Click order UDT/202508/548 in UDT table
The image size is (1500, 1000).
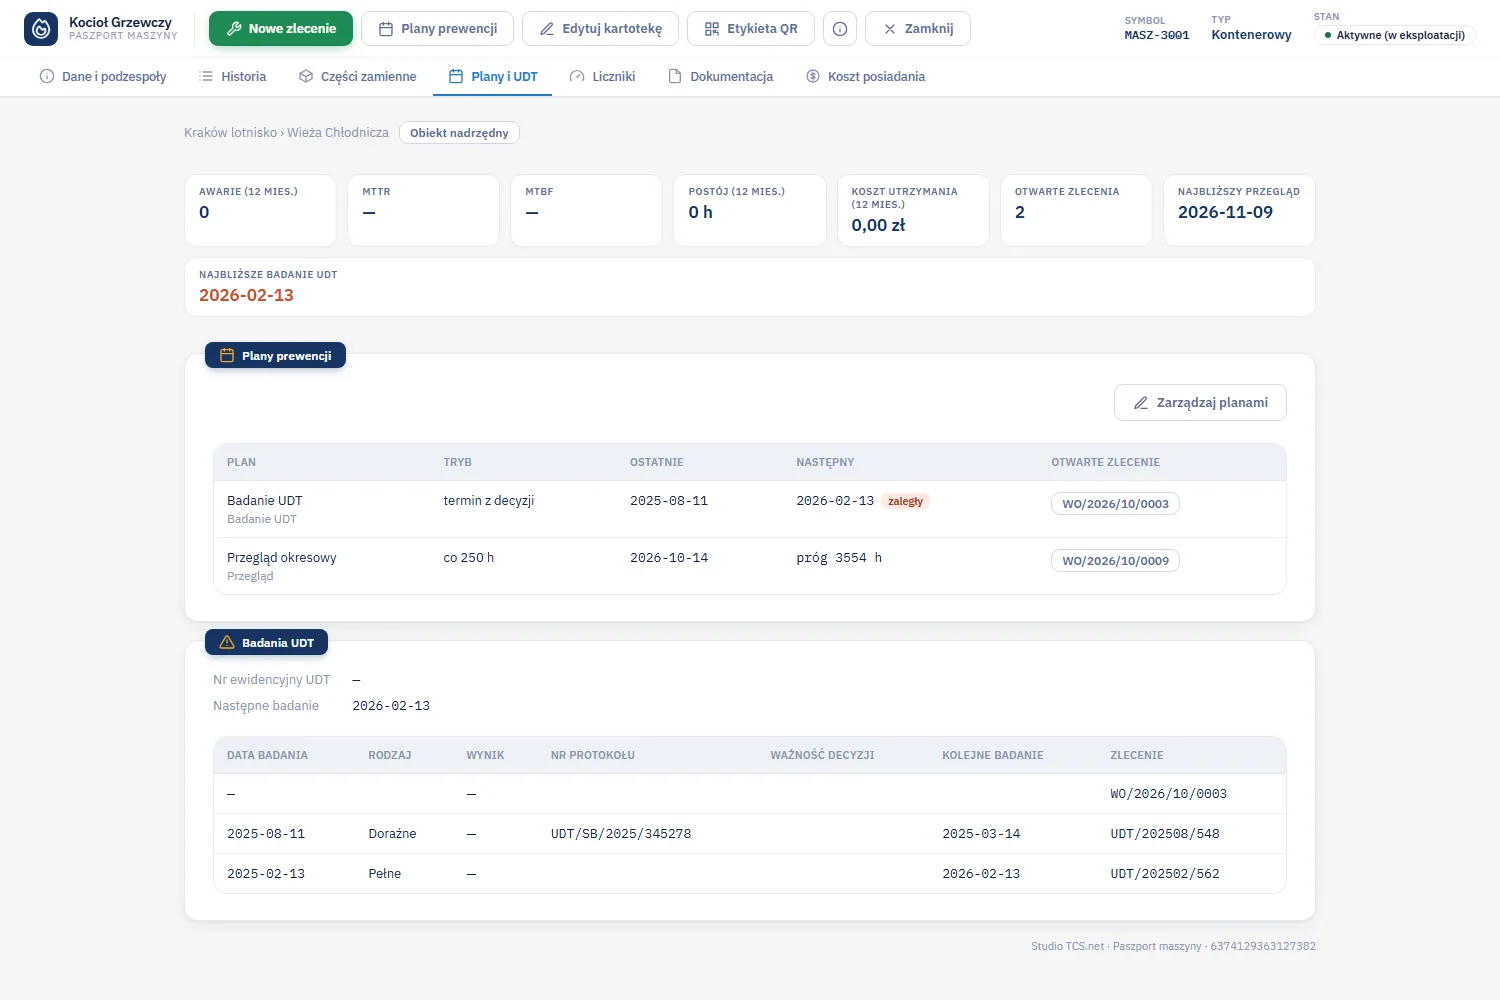[1165, 834]
